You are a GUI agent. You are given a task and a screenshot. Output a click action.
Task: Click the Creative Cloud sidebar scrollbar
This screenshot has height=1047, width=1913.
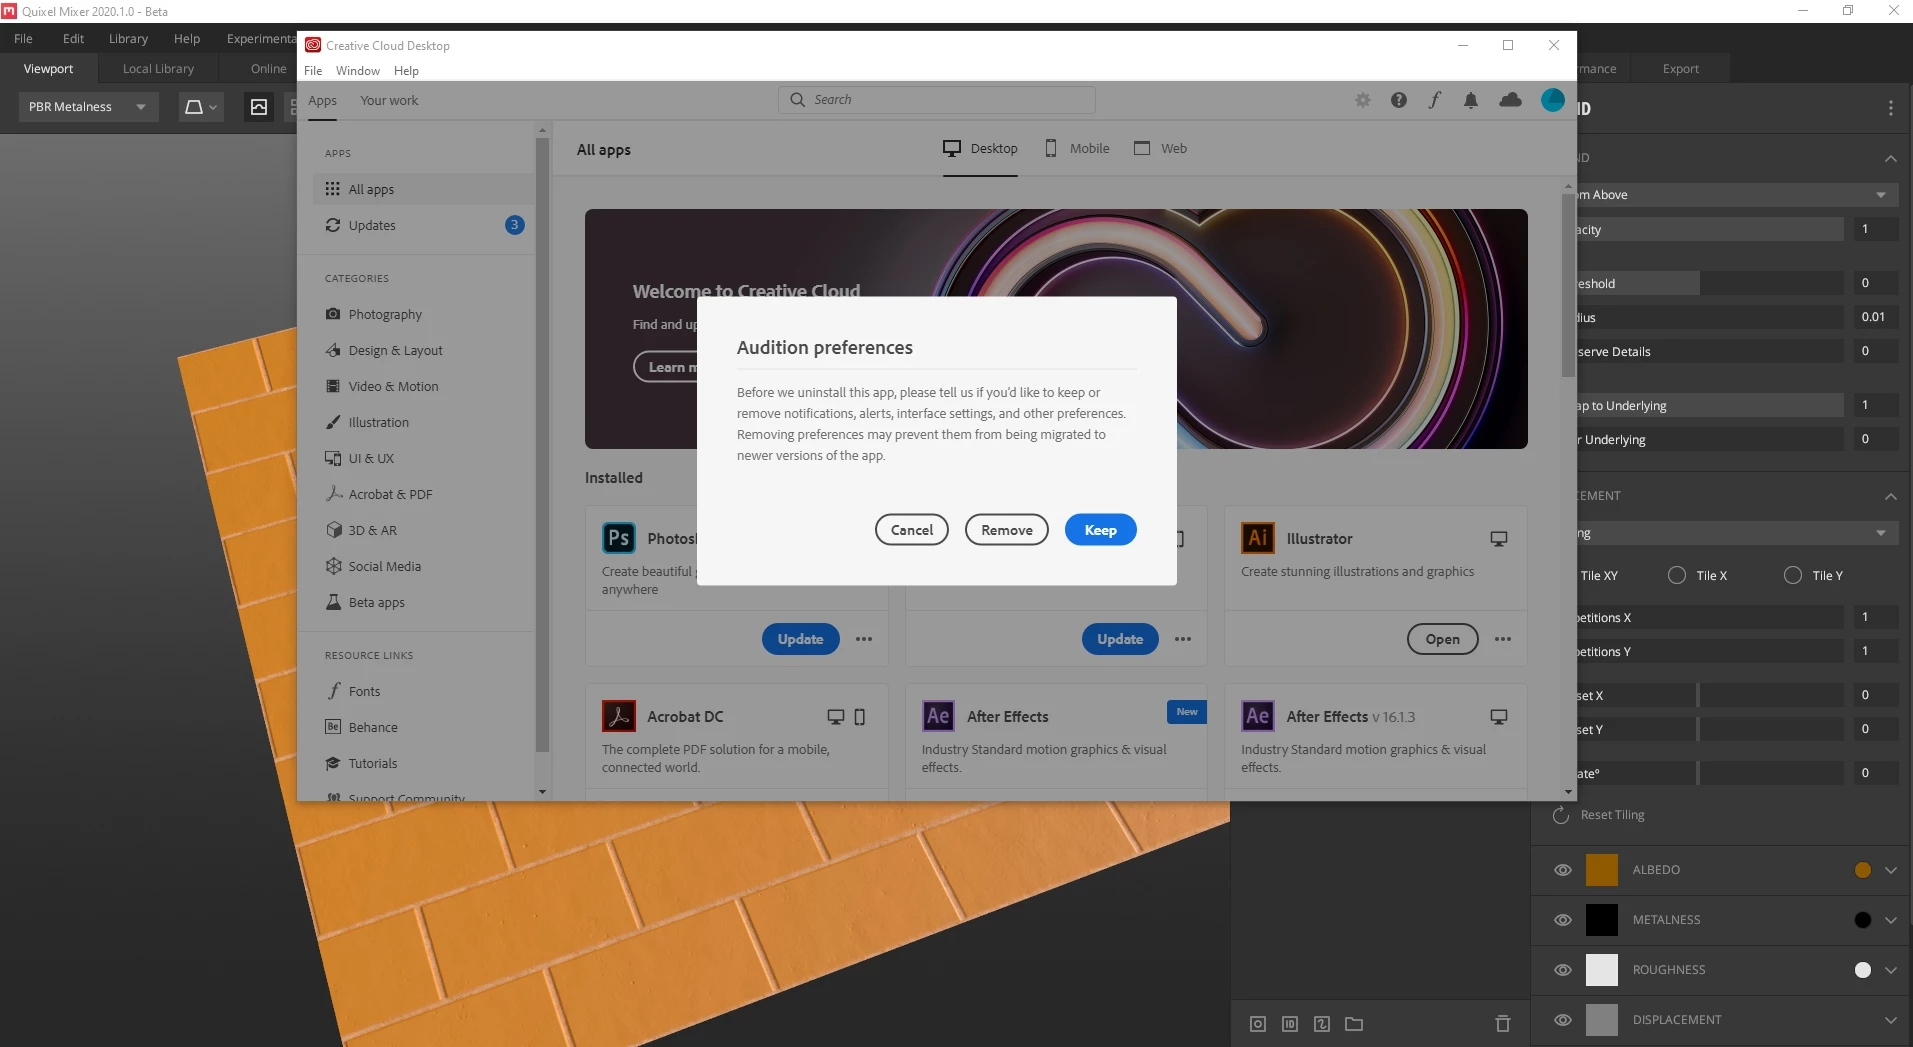(x=542, y=445)
